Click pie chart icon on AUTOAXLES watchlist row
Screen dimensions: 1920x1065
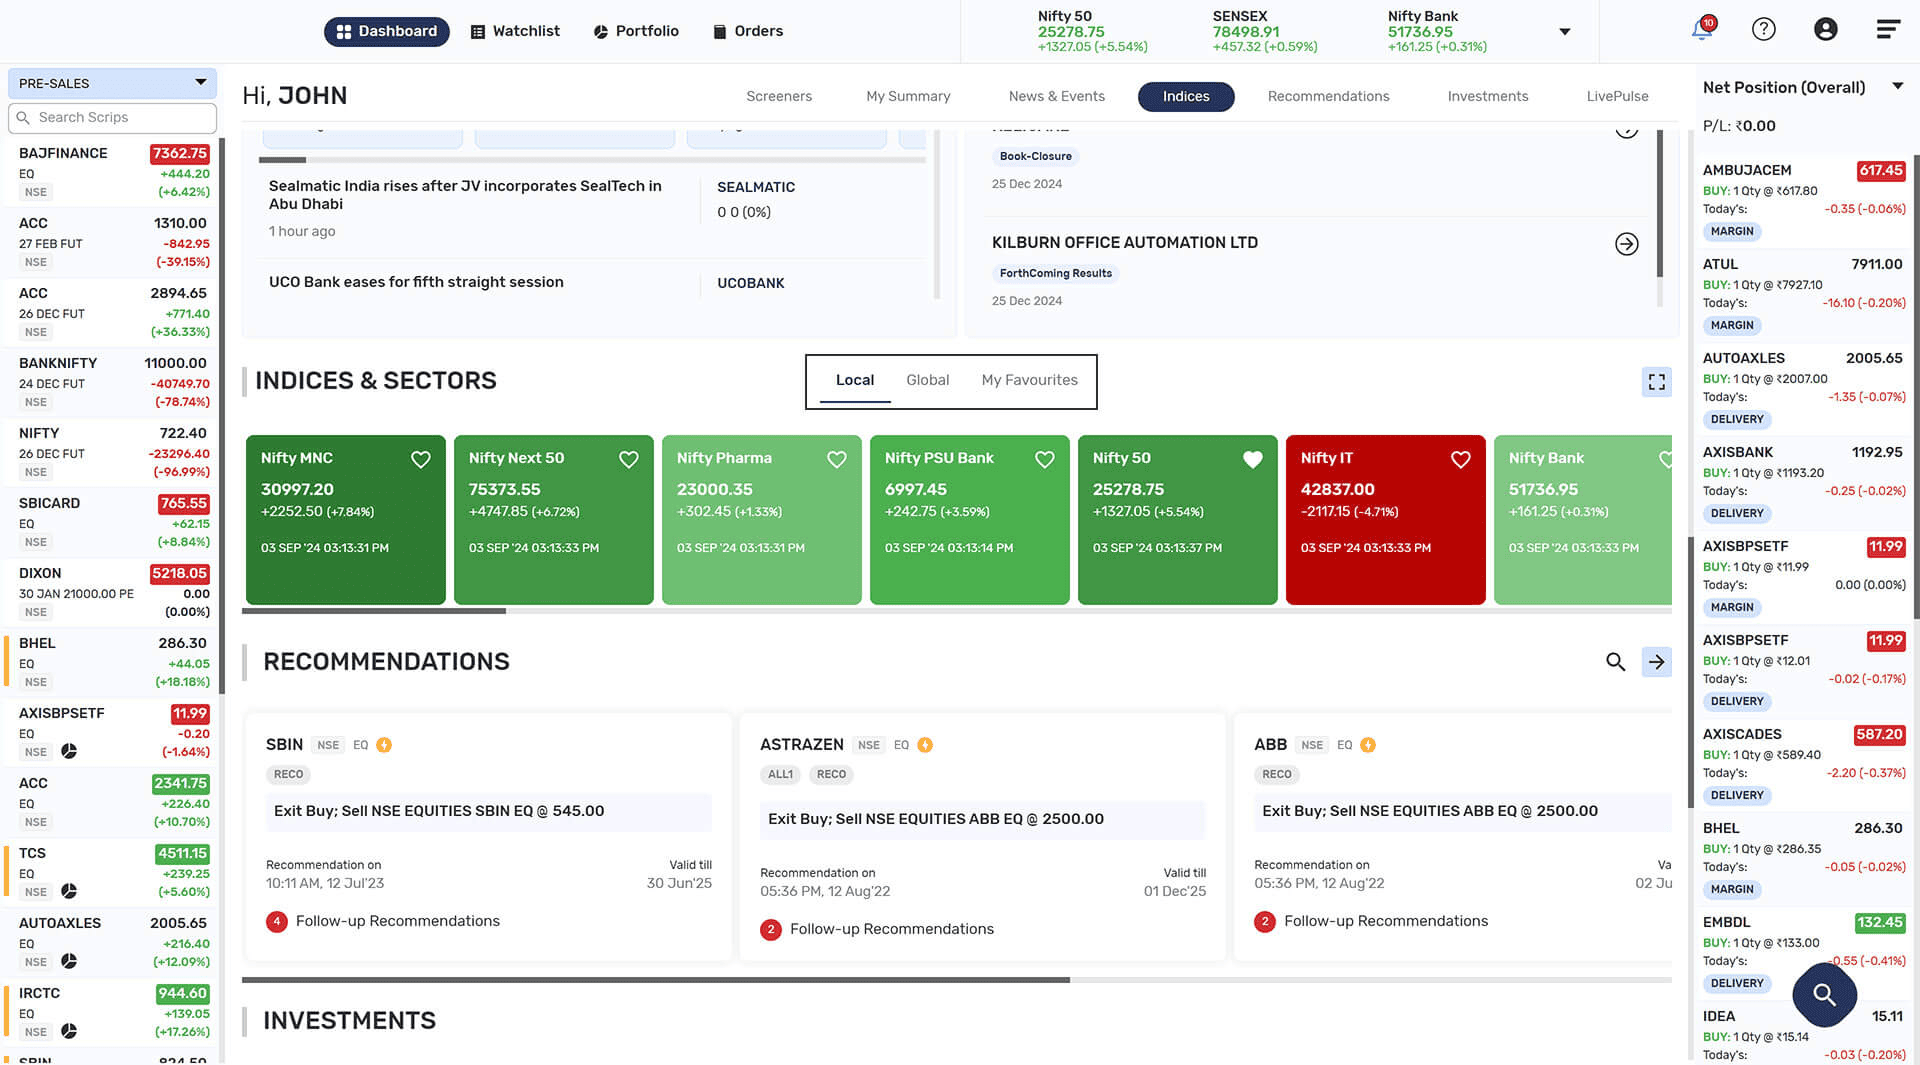69,961
